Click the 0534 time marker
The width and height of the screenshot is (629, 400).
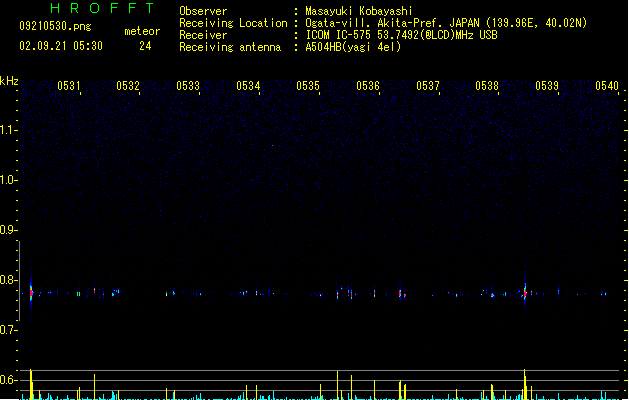248,86
